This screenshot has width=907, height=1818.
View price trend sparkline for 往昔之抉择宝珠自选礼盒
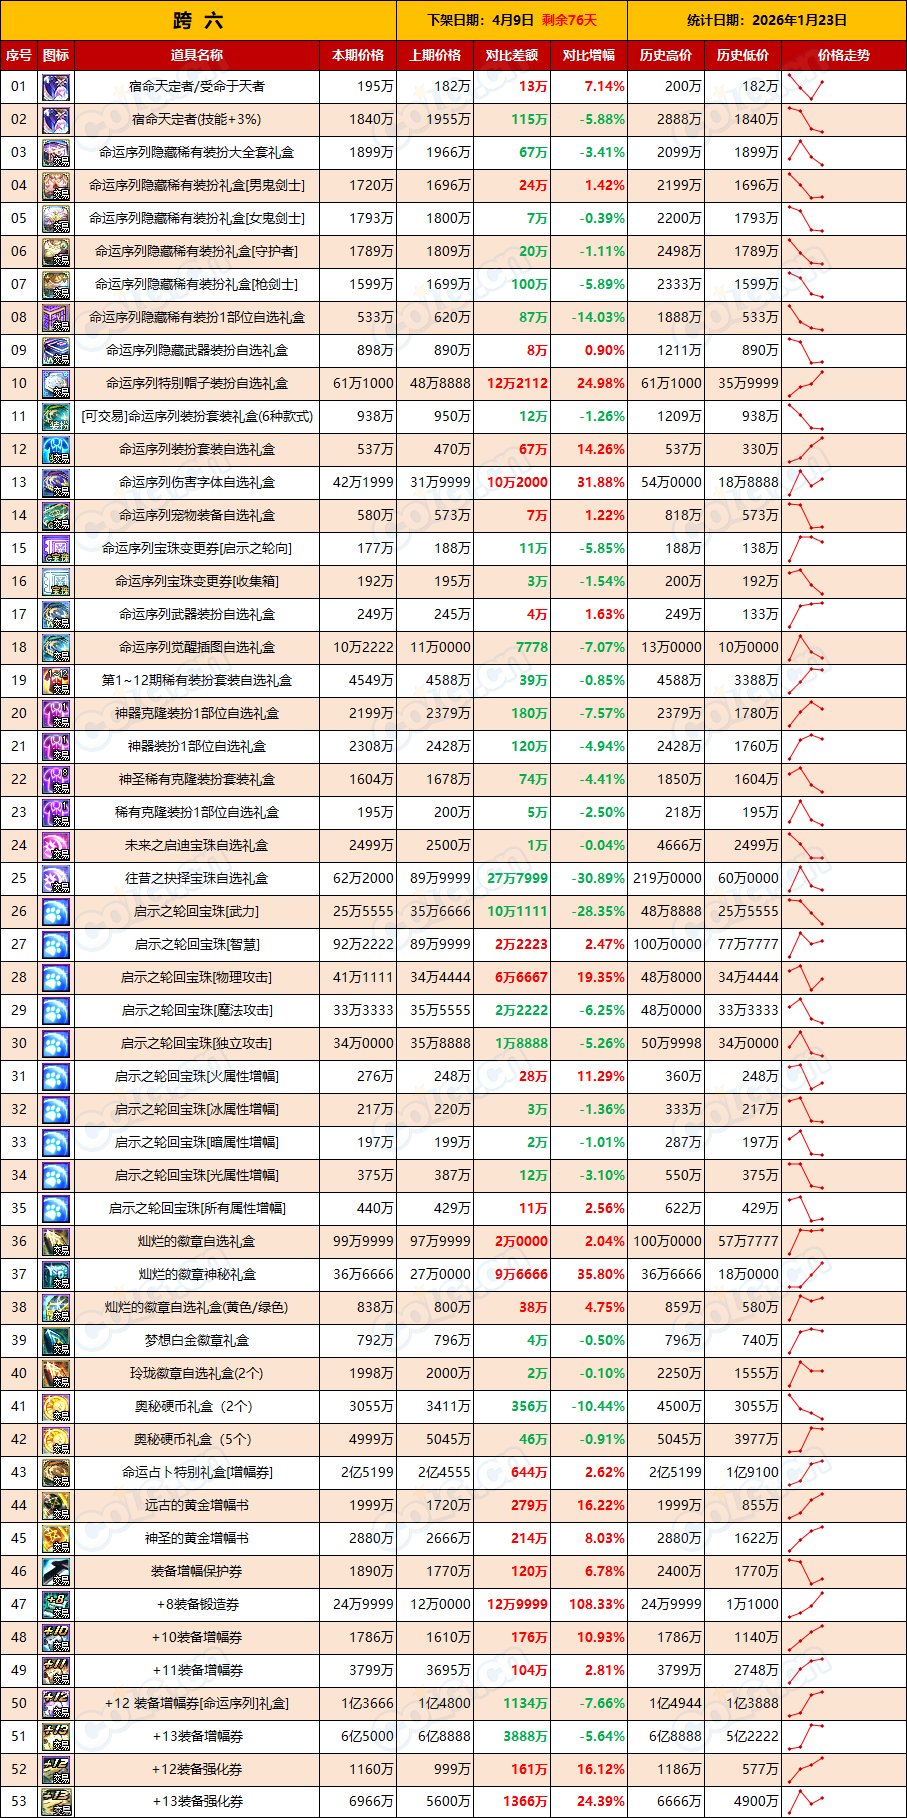[x=806, y=879]
